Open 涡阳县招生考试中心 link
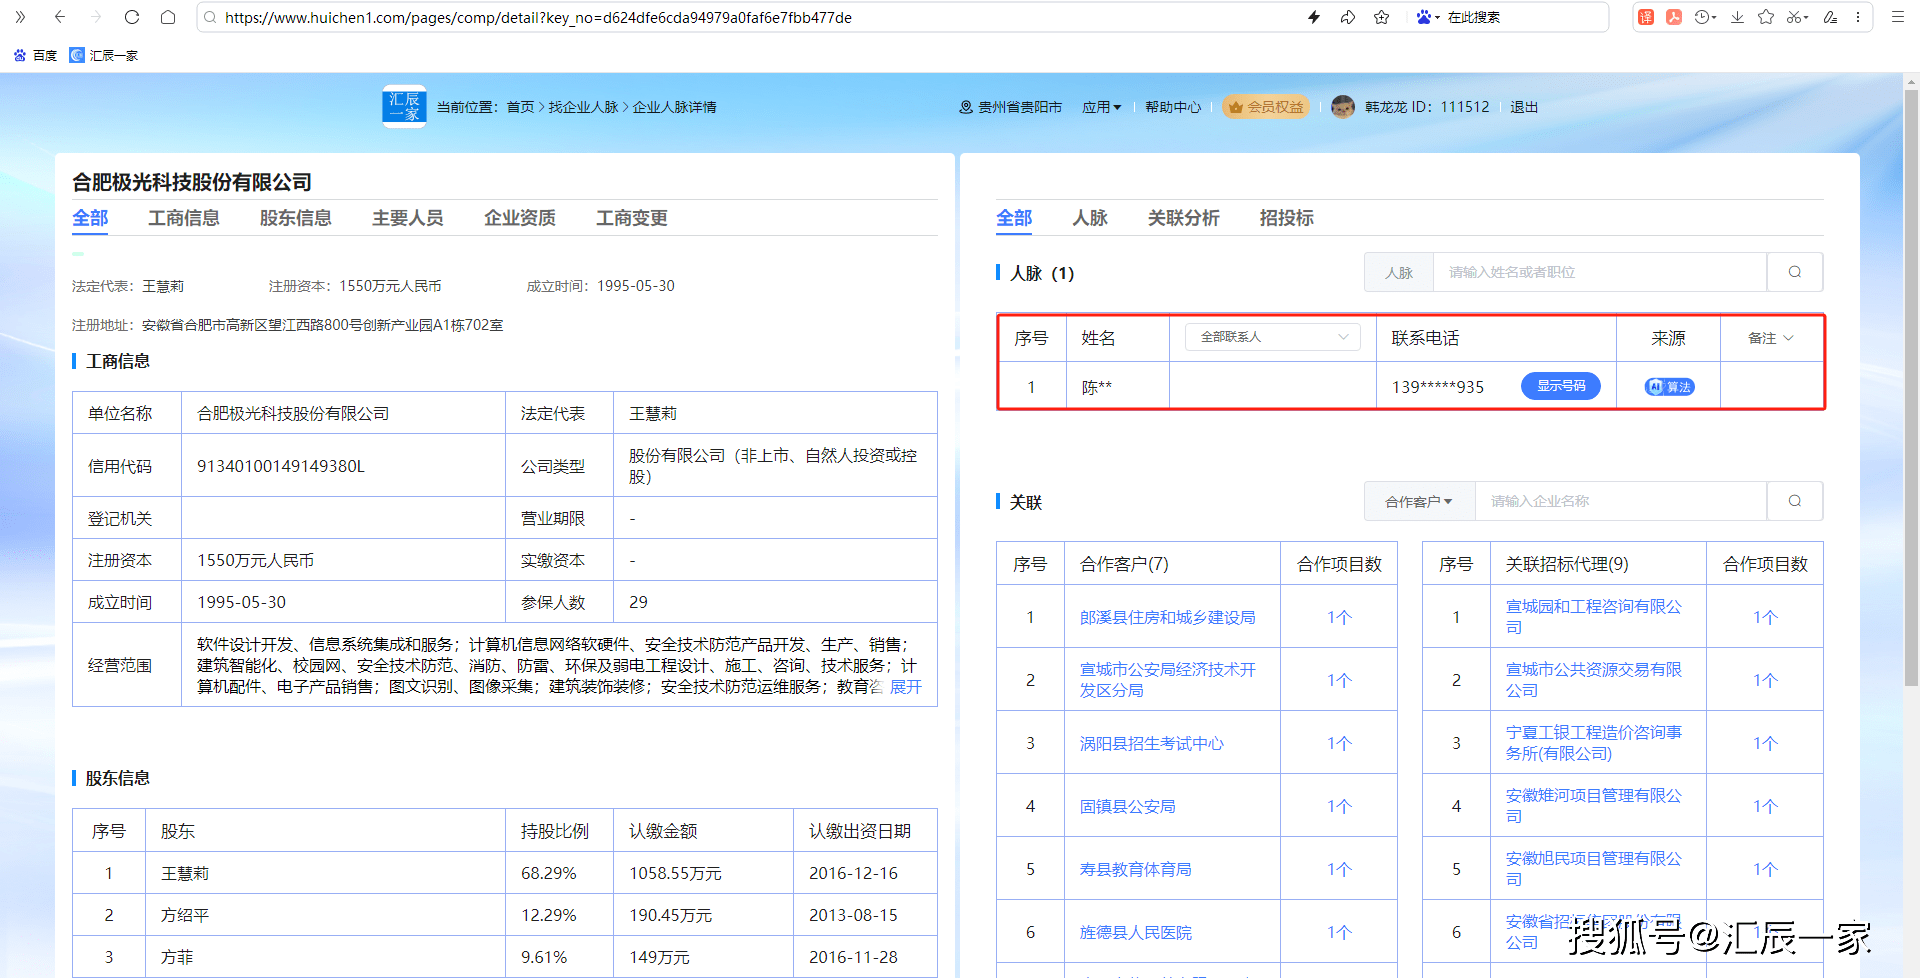The height and width of the screenshot is (978, 1920). (x=1152, y=743)
